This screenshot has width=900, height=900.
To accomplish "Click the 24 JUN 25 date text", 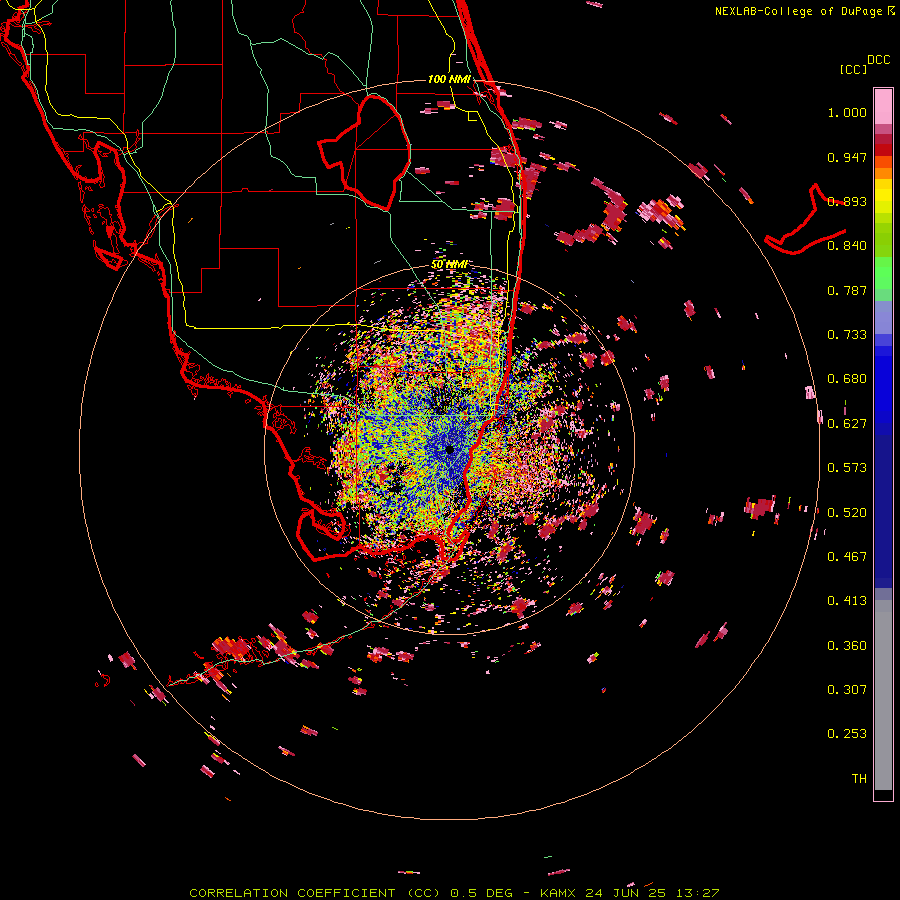I will click(627, 893).
